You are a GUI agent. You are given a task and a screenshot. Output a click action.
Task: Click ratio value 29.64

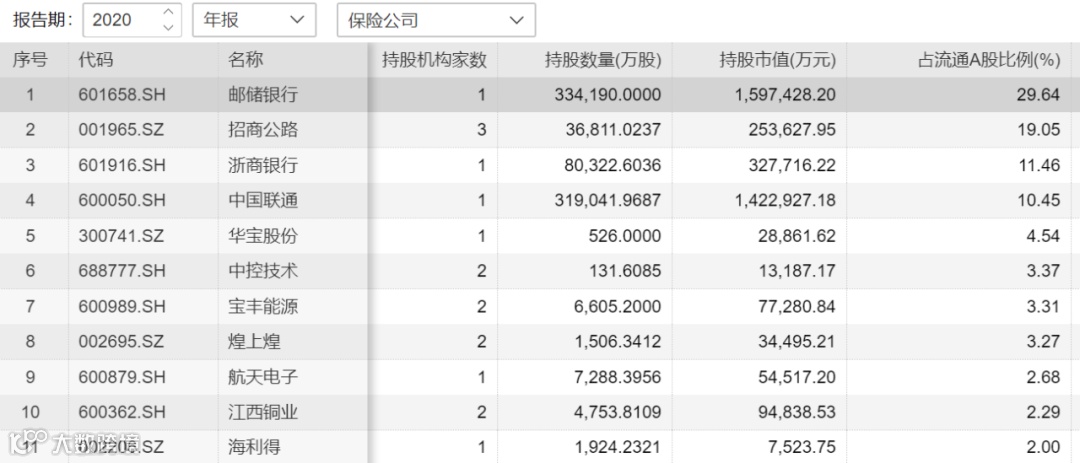click(x=1038, y=95)
